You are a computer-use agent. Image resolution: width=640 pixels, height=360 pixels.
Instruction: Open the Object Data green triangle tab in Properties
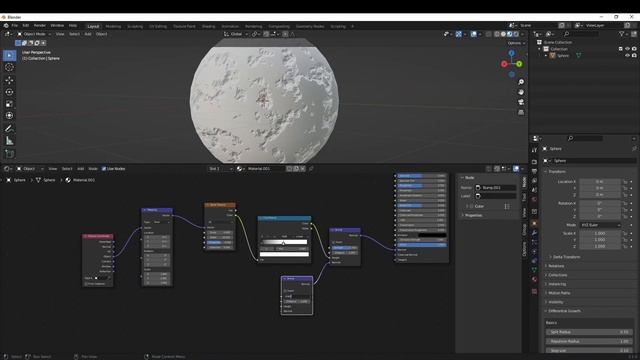[x=534, y=270]
